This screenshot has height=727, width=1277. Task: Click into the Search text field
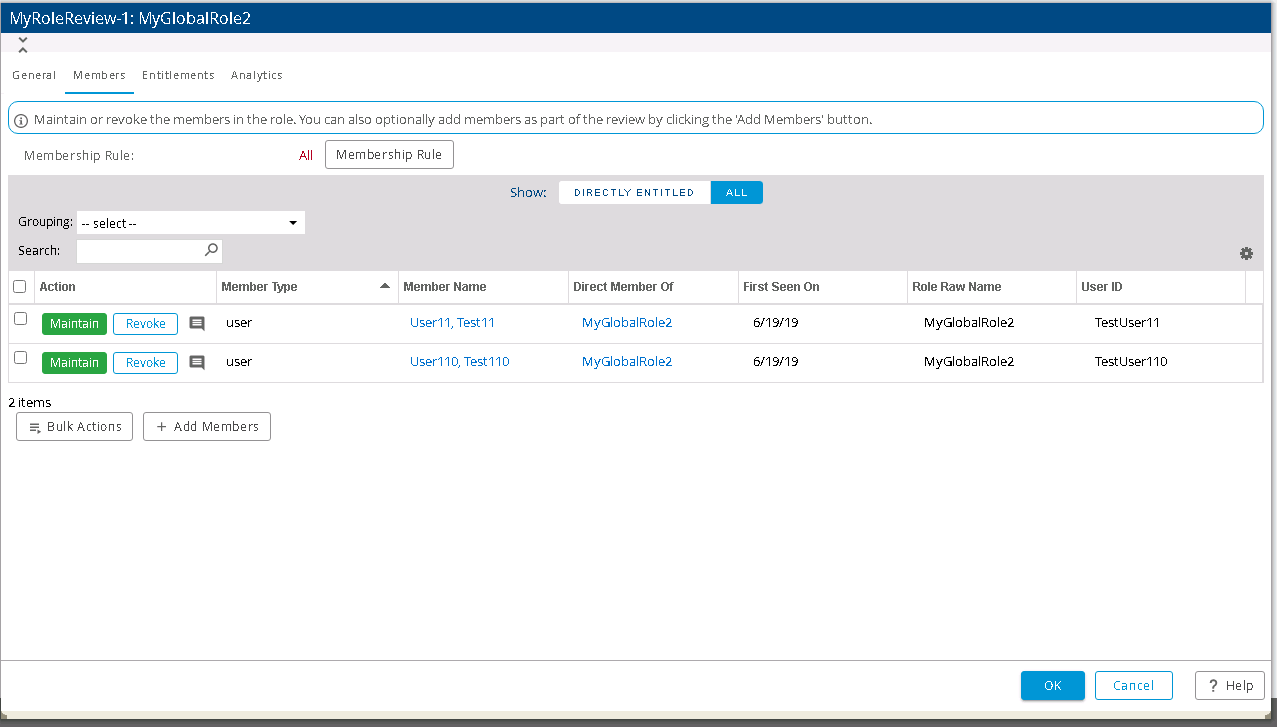(140, 251)
